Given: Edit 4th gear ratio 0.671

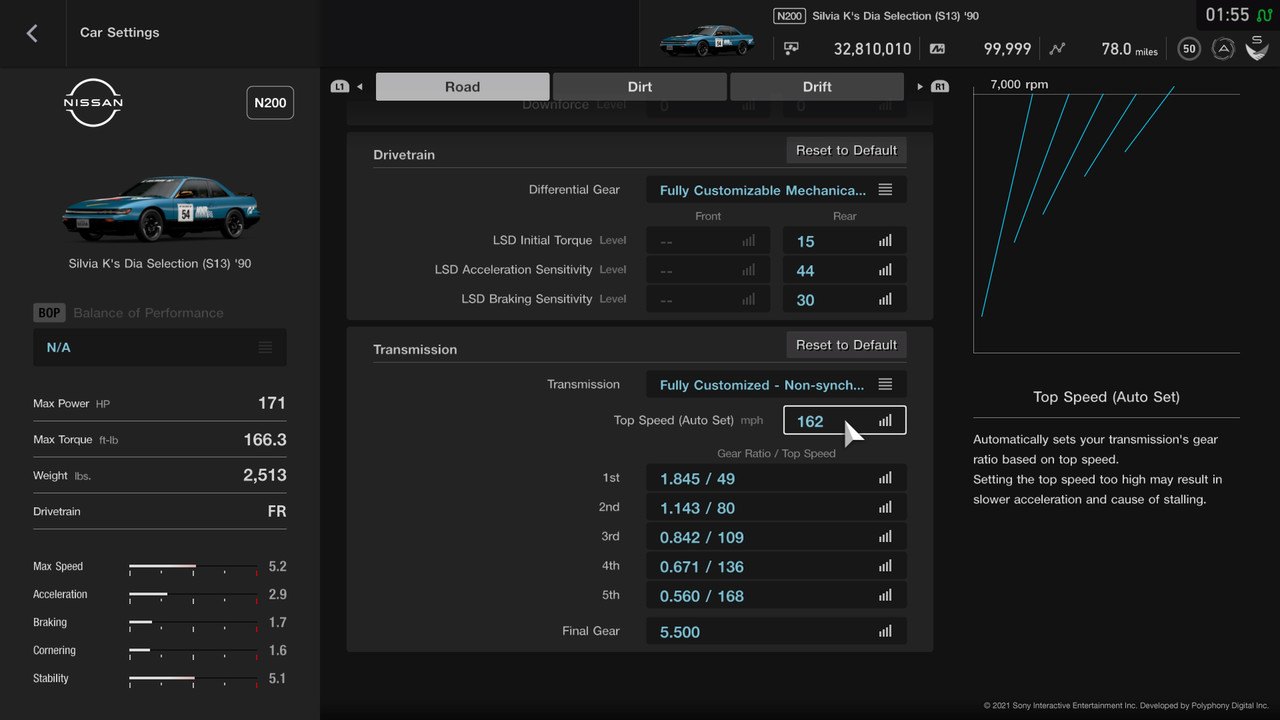Looking at the screenshot, I should click(x=776, y=566).
